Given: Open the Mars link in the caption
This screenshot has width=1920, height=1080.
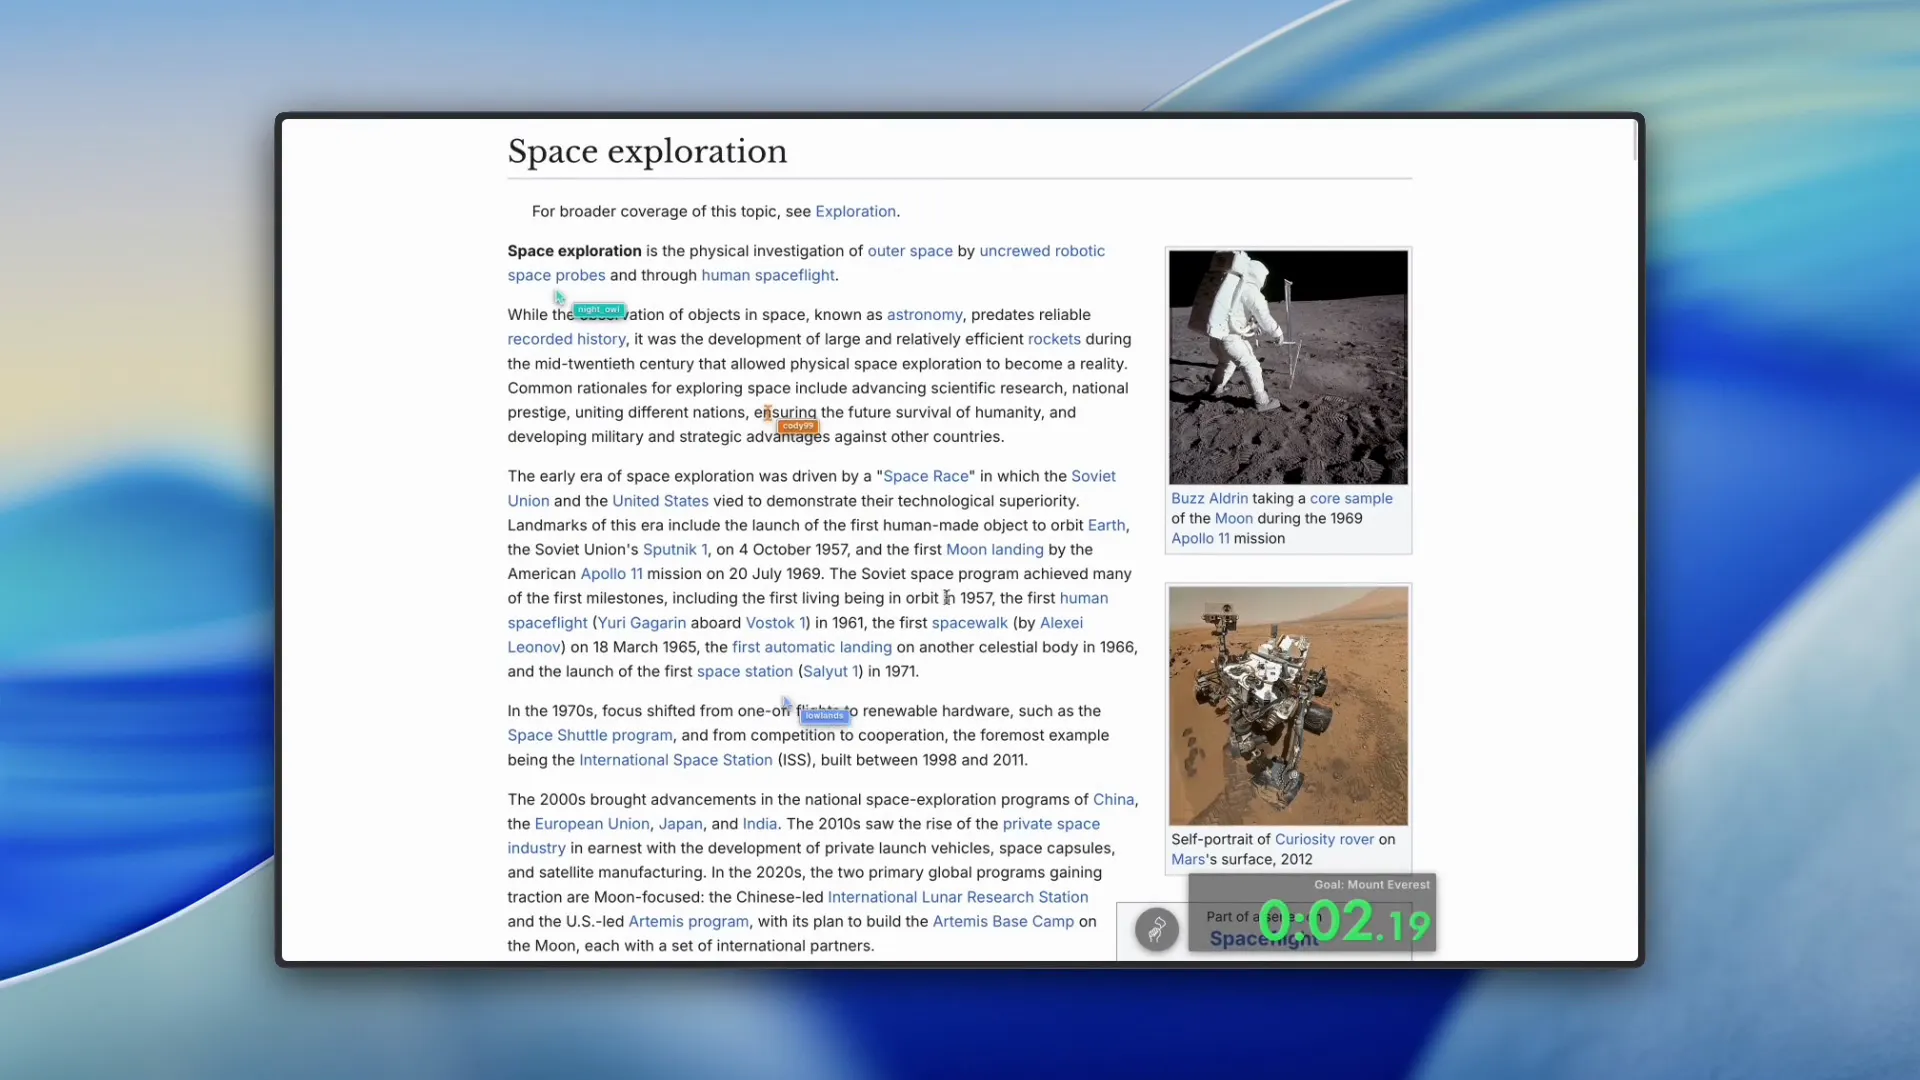Looking at the screenshot, I should click(1188, 859).
